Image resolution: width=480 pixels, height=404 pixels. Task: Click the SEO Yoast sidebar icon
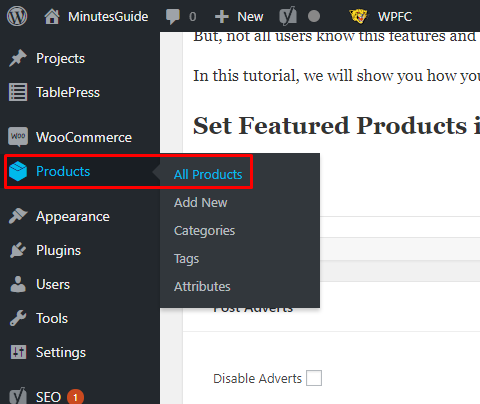(18, 396)
